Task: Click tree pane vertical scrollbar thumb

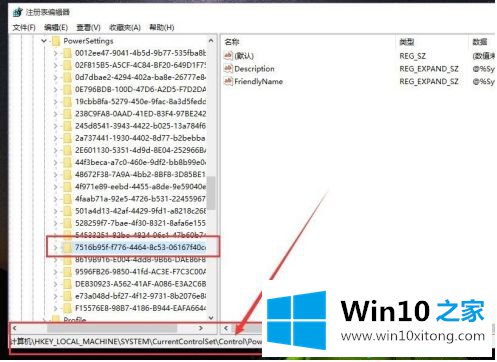Action: (x=211, y=193)
